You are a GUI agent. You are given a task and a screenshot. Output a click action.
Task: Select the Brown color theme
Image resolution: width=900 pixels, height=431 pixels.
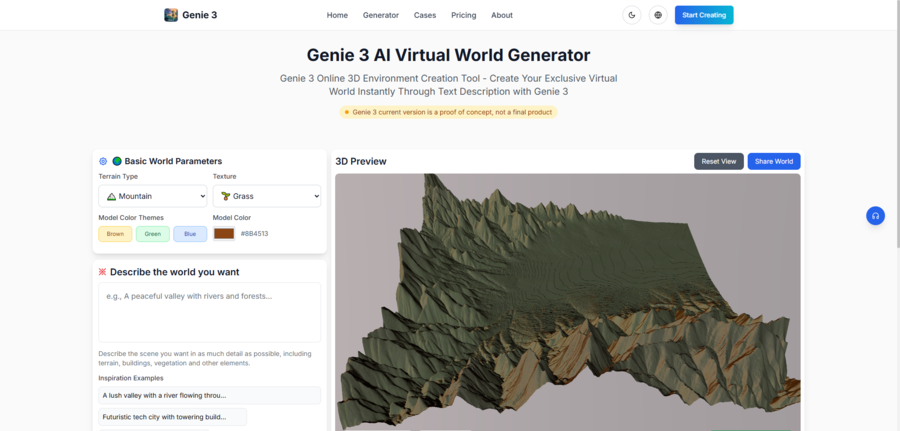point(115,234)
